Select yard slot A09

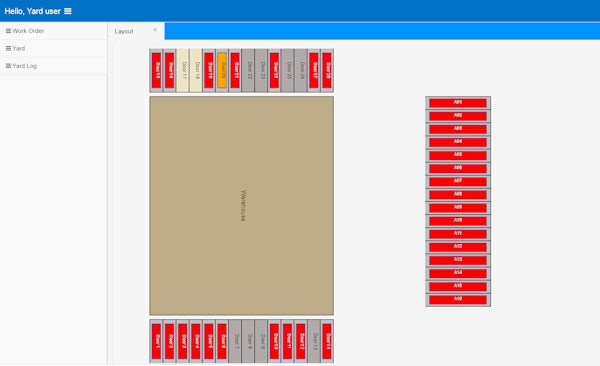point(458,208)
